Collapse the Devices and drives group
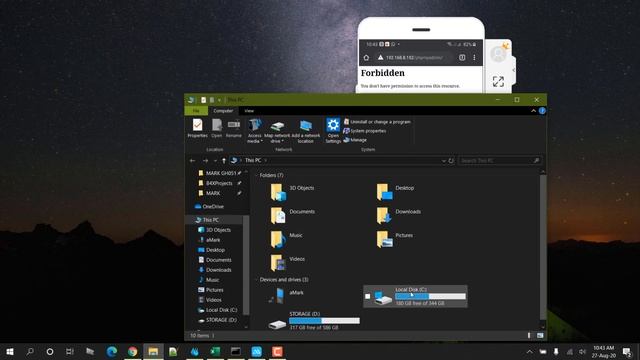 257,280
